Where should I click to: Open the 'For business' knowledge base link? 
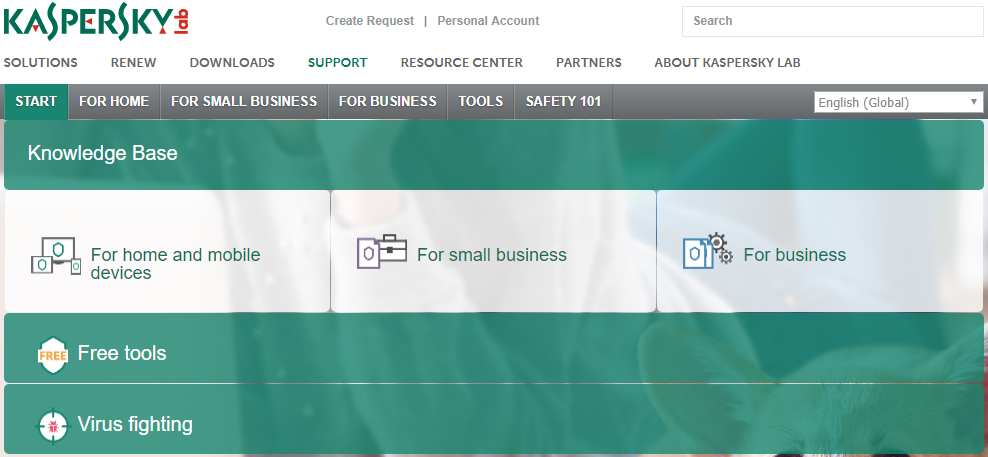tap(795, 255)
